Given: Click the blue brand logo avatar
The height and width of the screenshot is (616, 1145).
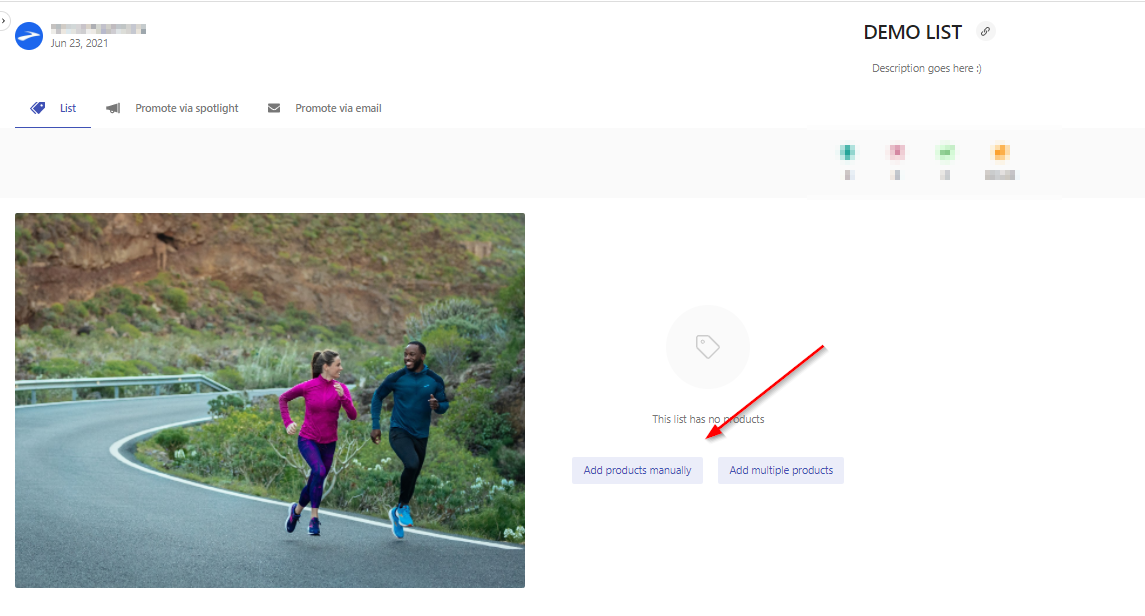Looking at the screenshot, I should (x=29, y=36).
